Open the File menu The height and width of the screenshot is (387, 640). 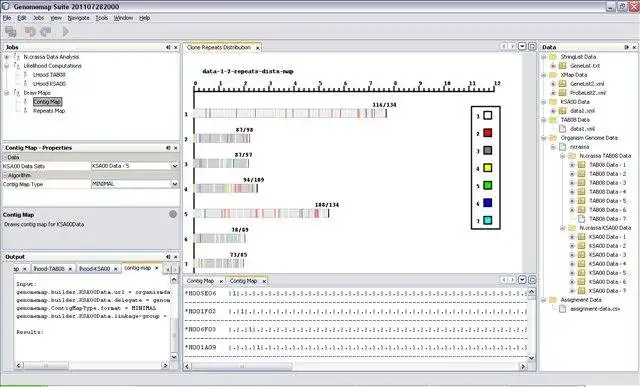[7, 18]
